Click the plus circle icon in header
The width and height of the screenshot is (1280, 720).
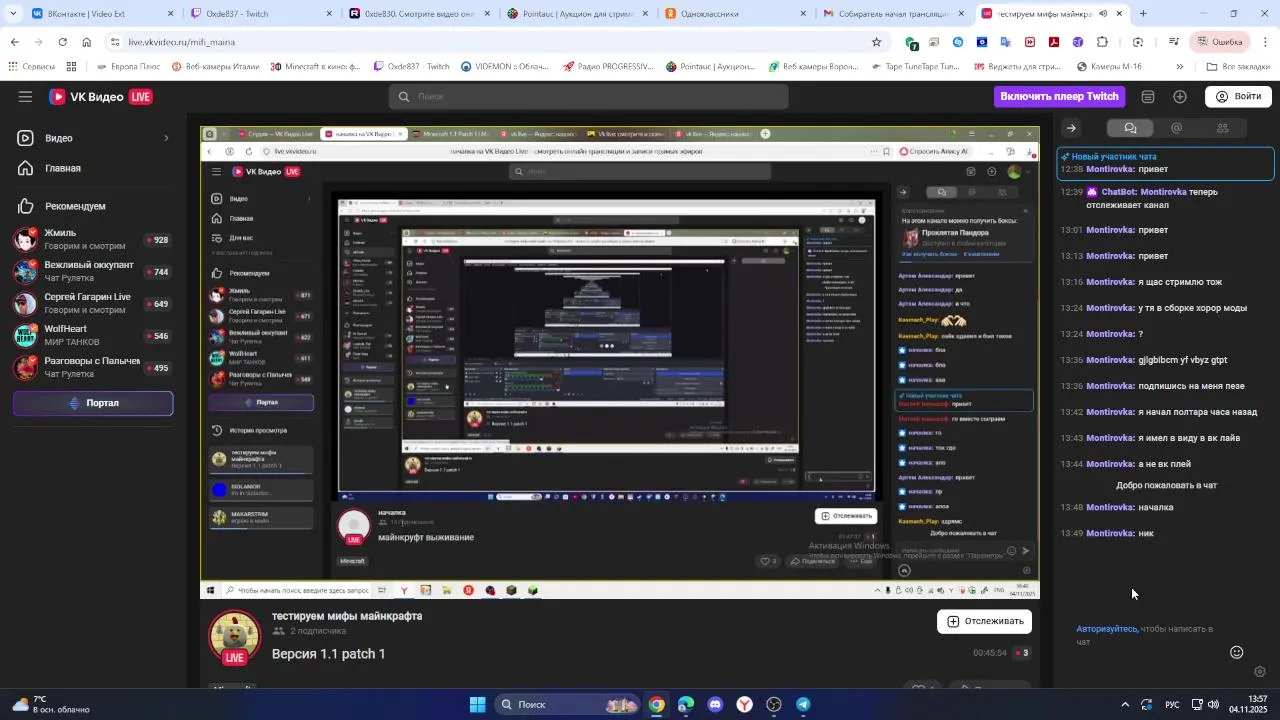[1180, 97]
